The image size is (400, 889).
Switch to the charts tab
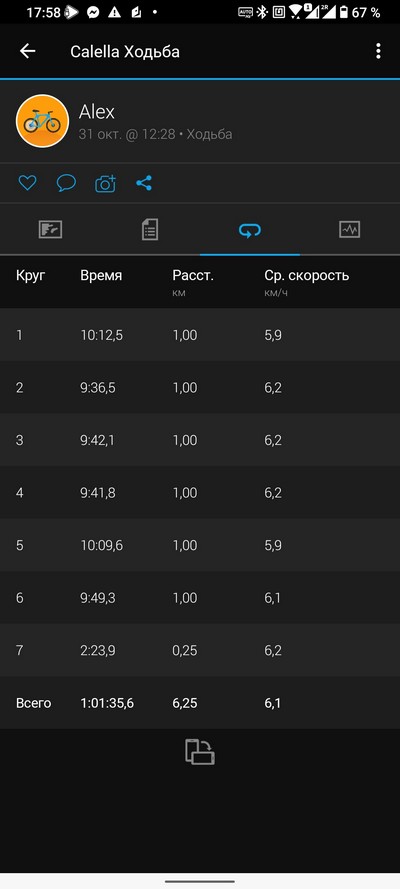tap(350, 230)
